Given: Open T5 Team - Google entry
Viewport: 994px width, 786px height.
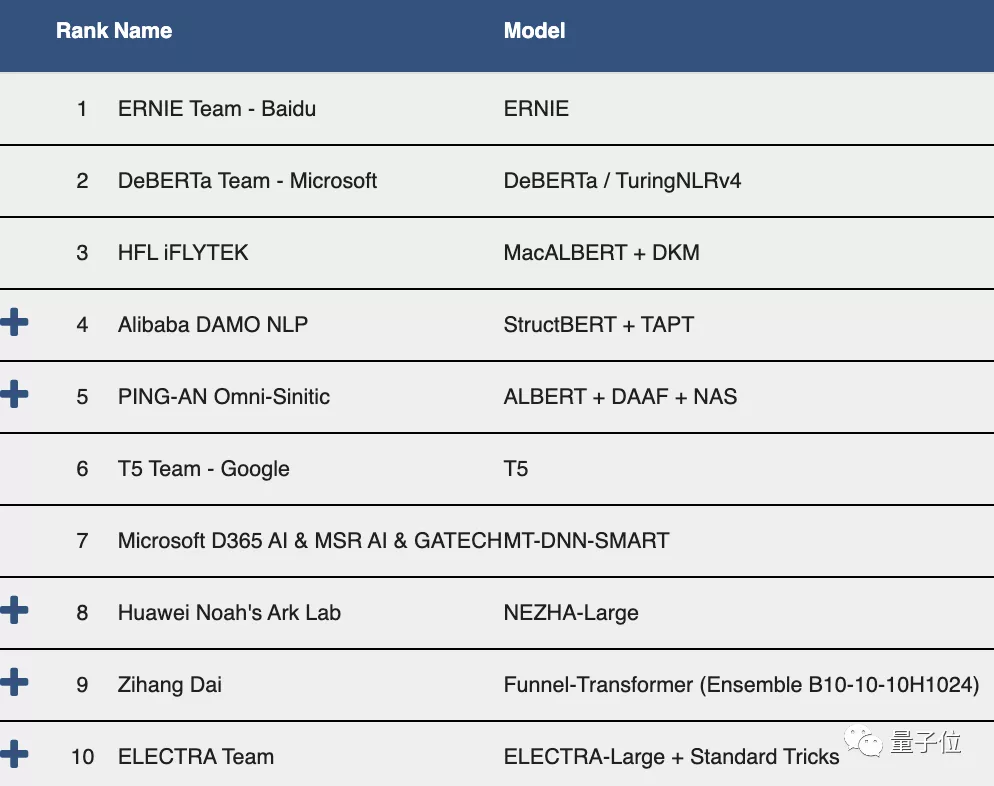Looking at the screenshot, I should pos(204,469).
